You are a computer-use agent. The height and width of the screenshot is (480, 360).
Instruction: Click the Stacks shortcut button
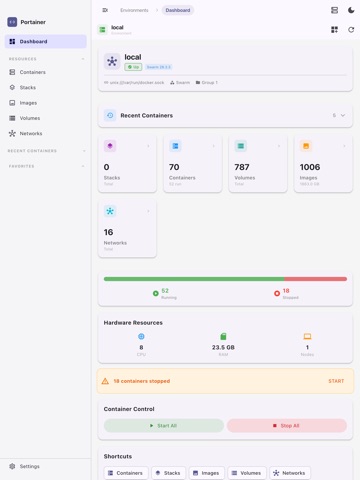[x=169, y=473]
